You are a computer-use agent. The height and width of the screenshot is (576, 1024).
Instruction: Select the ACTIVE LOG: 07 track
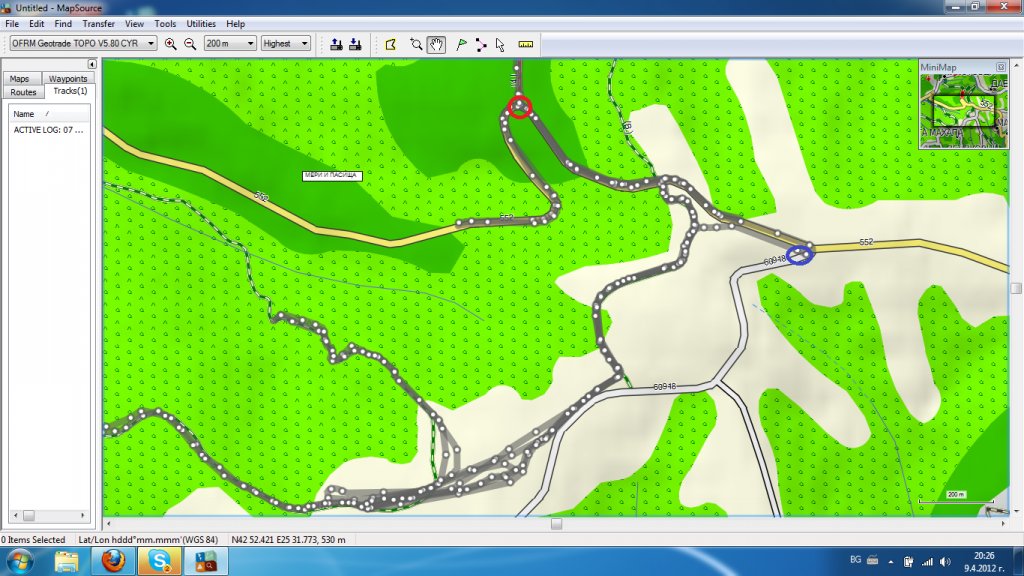coord(48,130)
